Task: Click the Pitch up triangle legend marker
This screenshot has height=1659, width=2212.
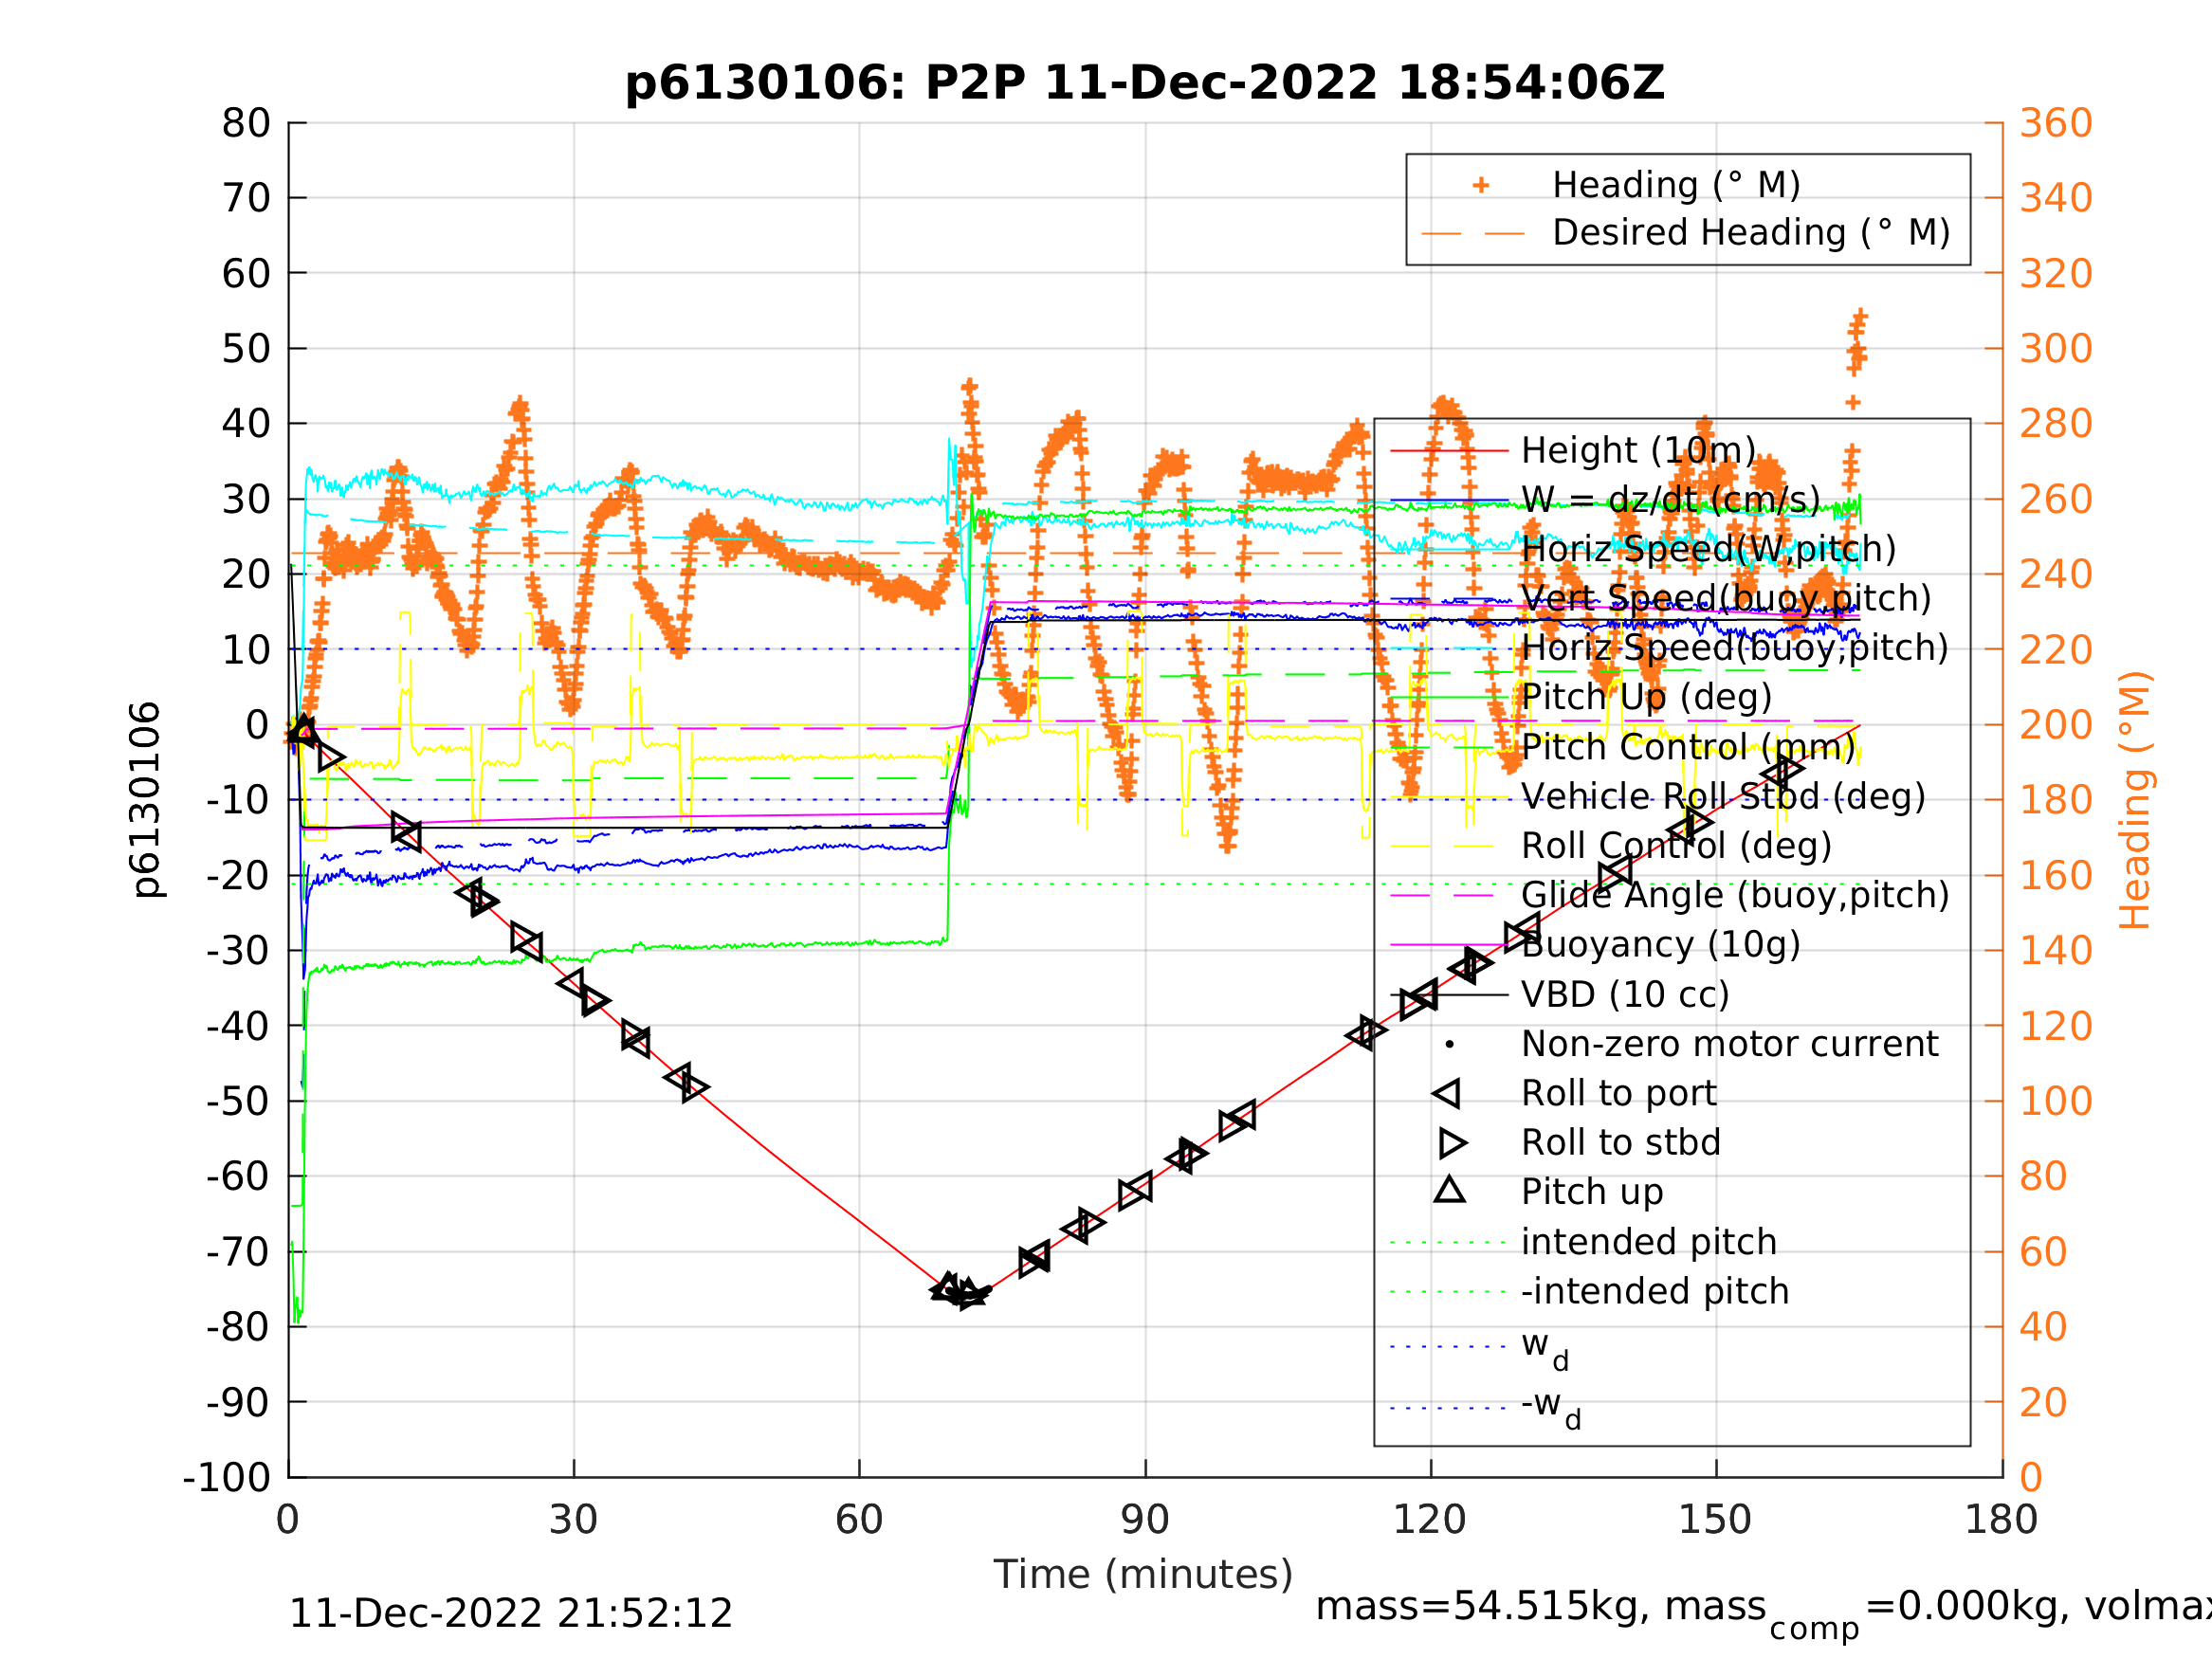Action: click(x=1449, y=1190)
